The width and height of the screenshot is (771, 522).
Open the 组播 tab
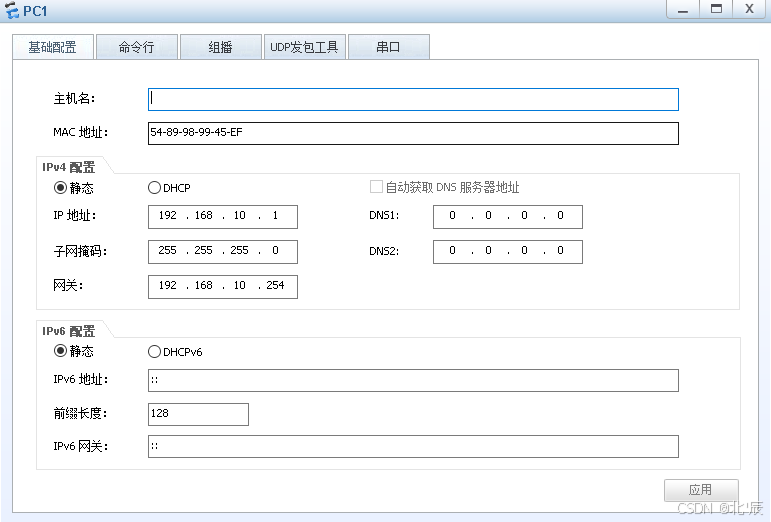tap(220, 47)
